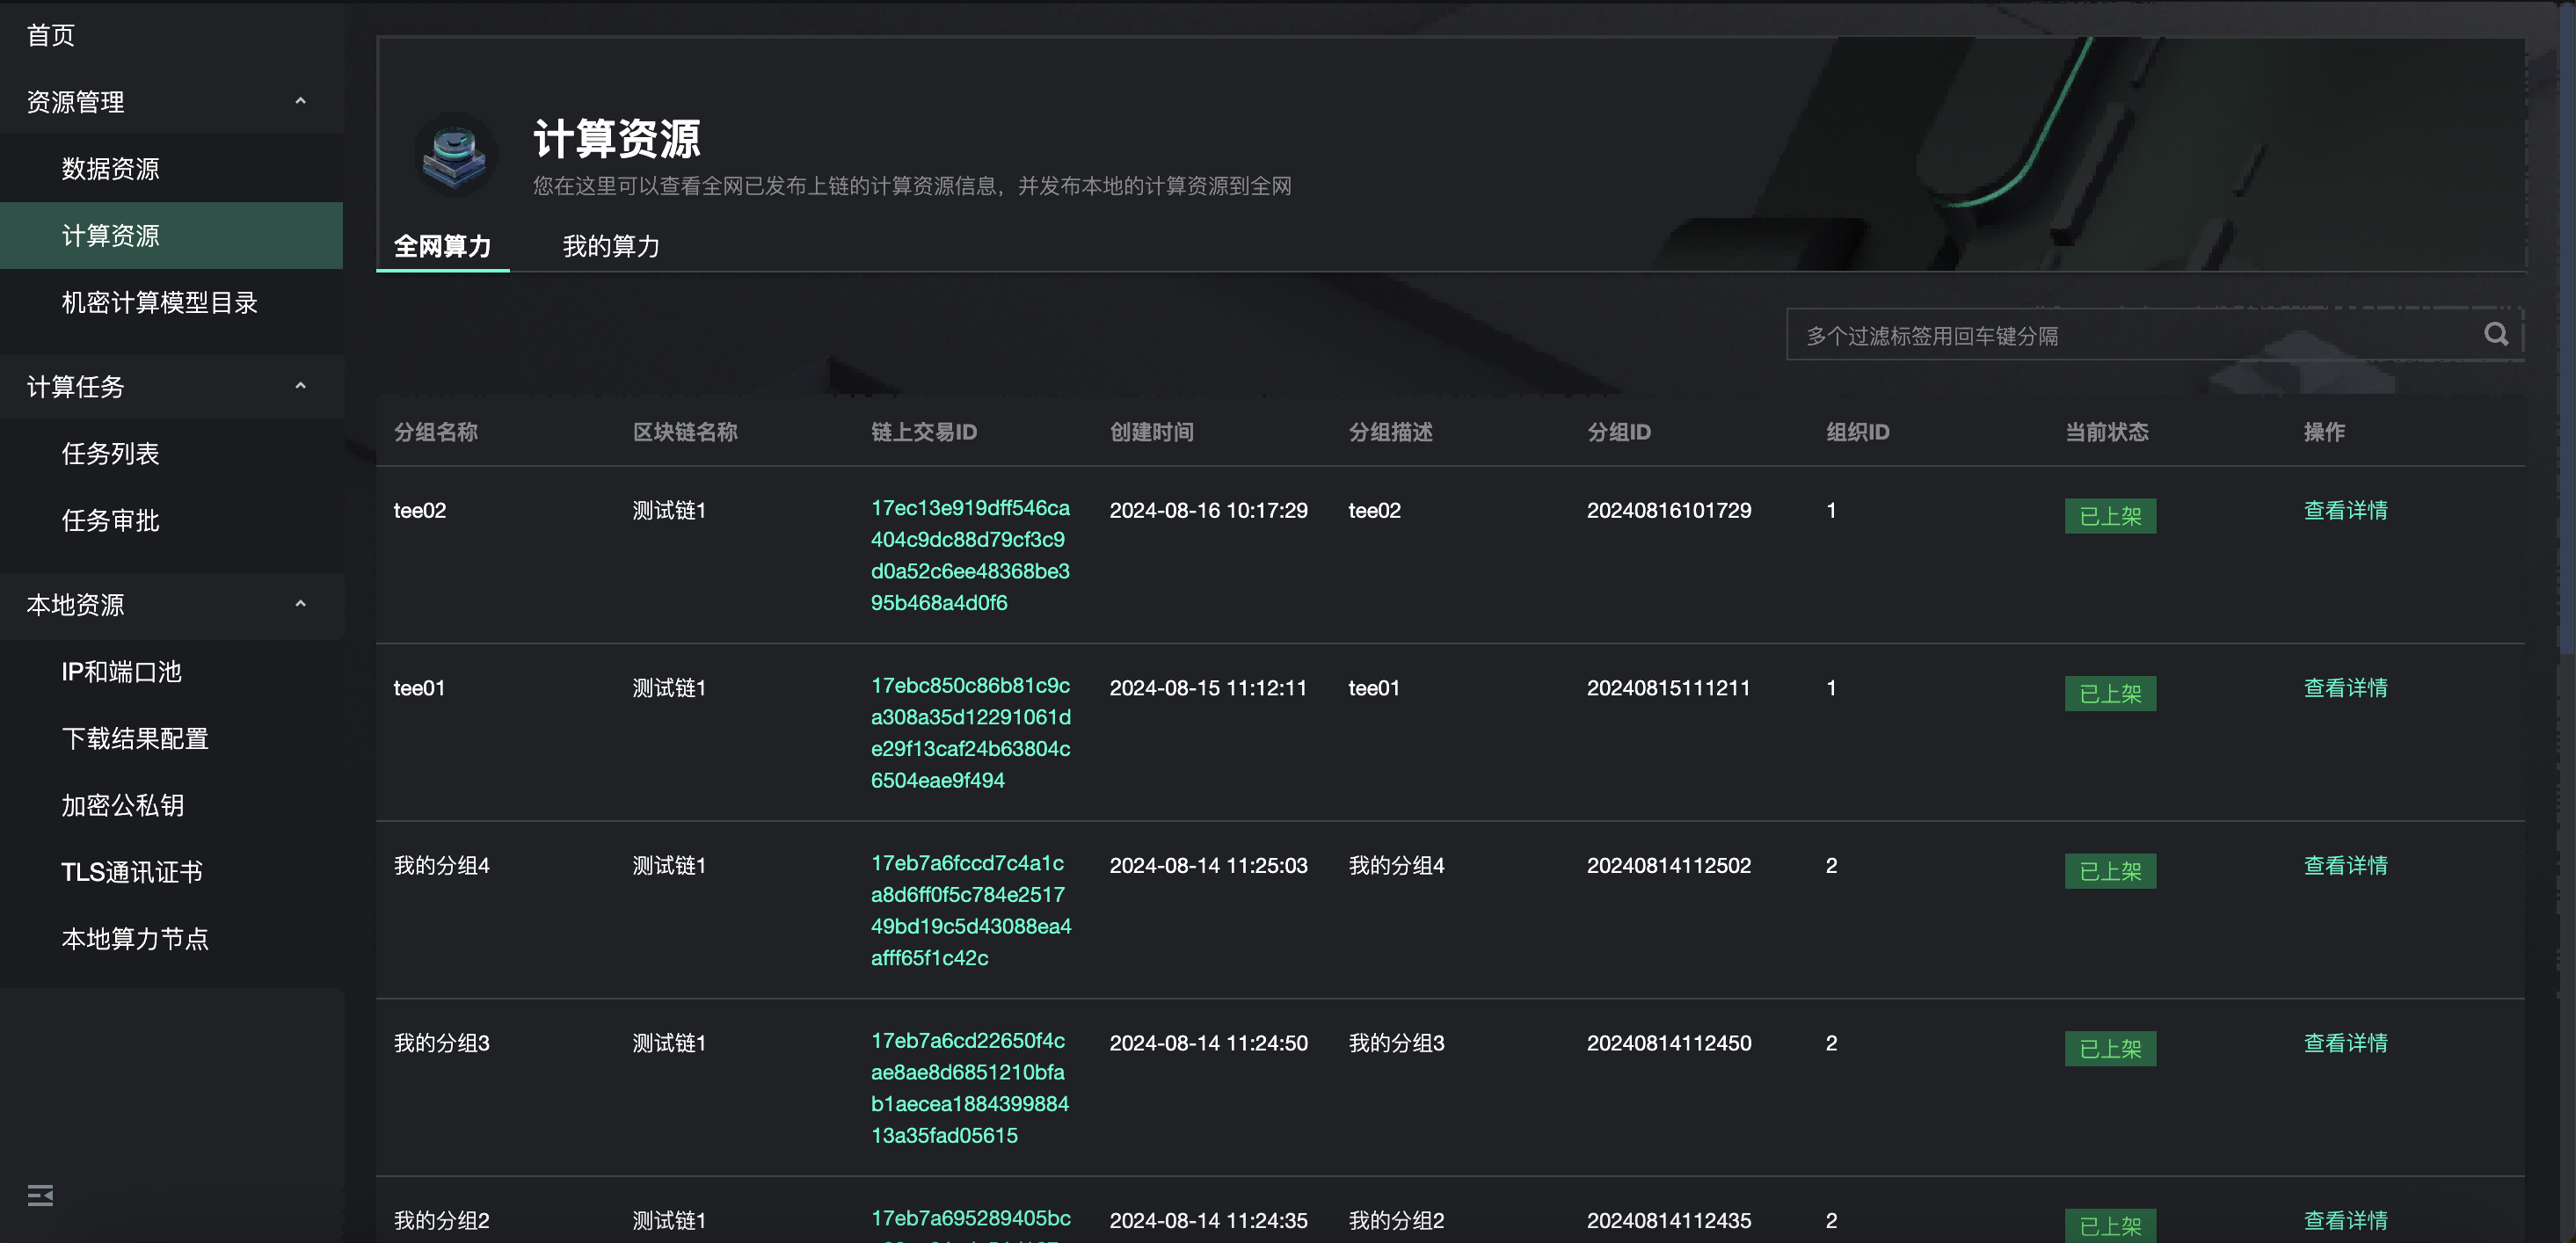Collapse the 计算任务 section
The height and width of the screenshot is (1243, 2576).
299,386
